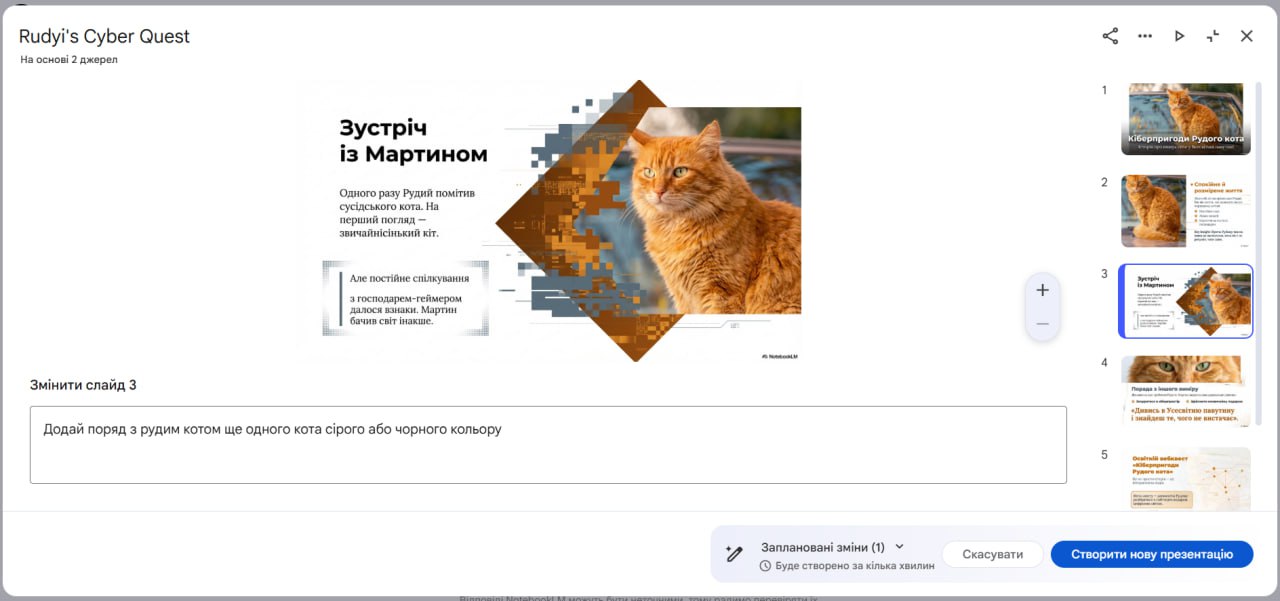Click the main slide preview image

click(548, 221)
